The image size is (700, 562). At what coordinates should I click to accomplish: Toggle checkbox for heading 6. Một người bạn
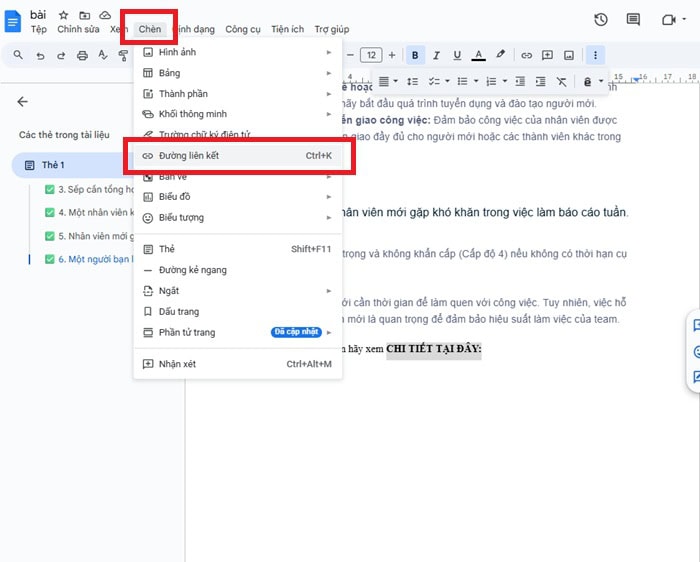(50, 259)
